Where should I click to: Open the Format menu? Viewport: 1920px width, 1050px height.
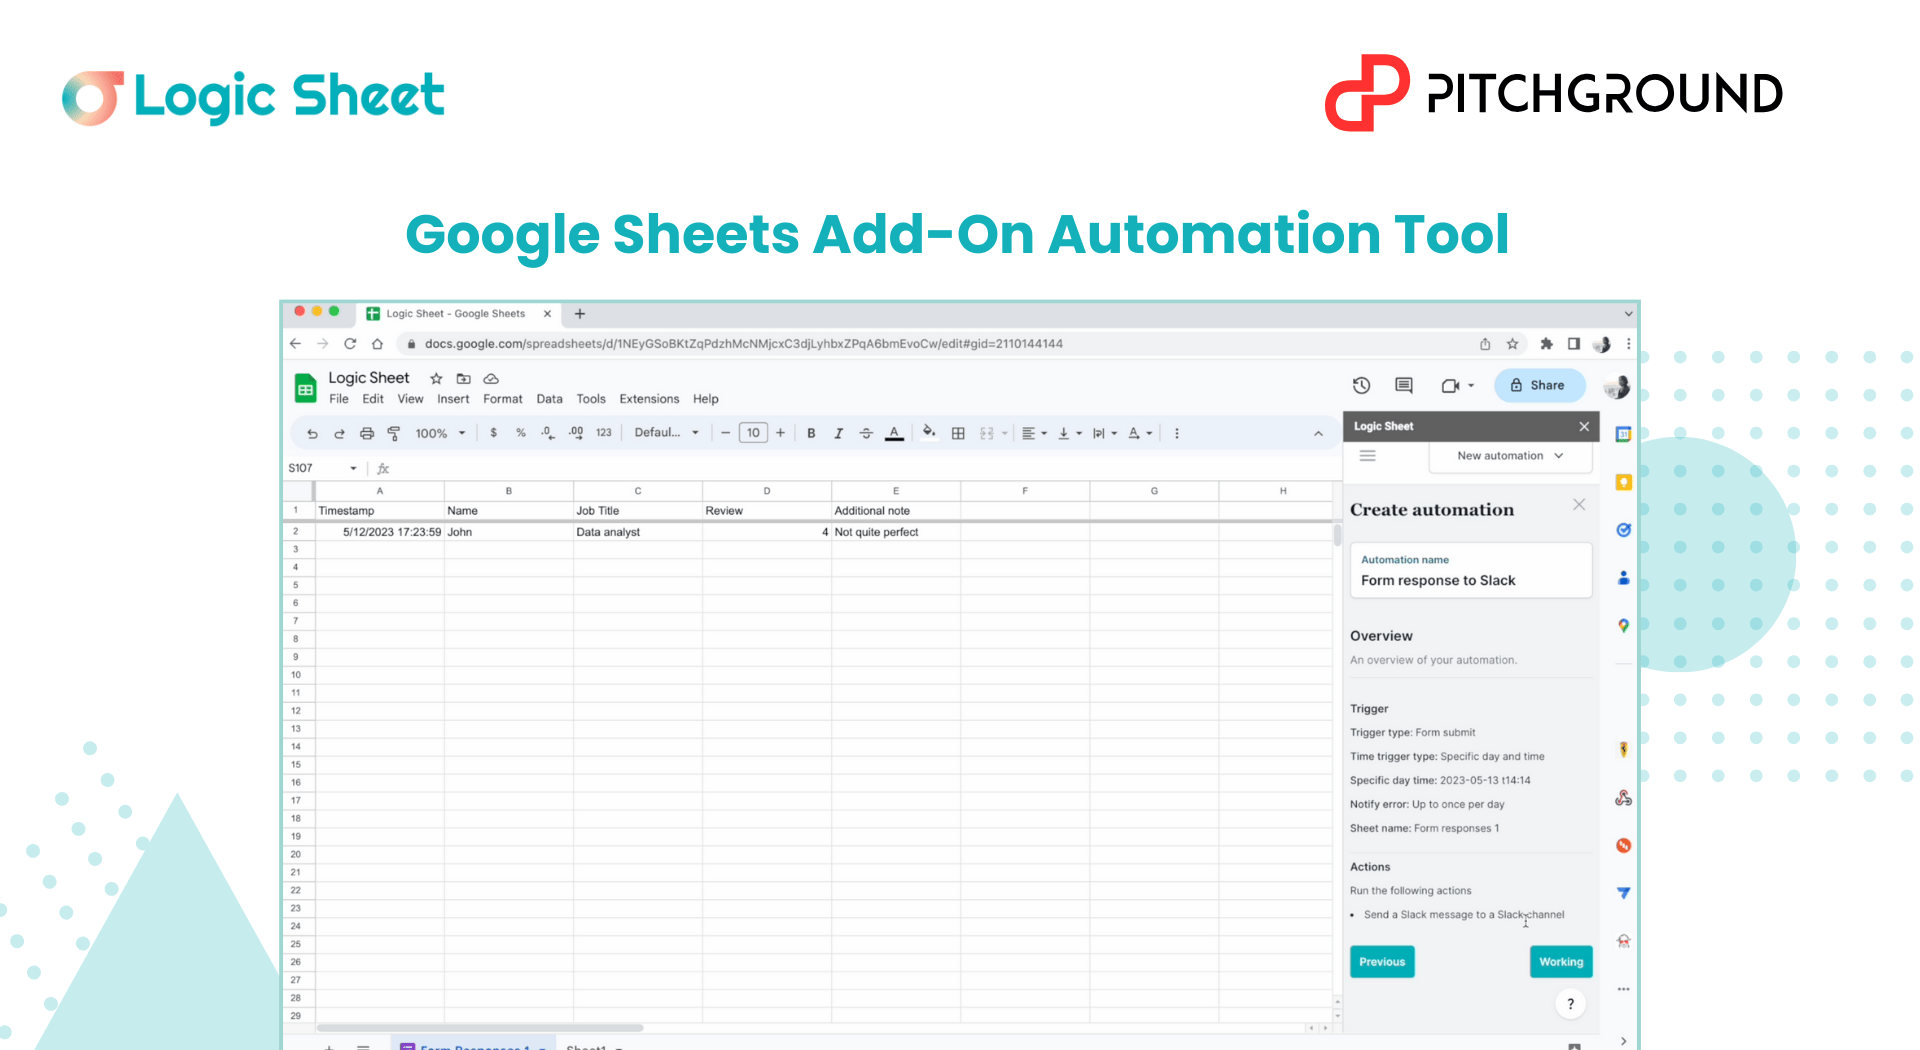coord(502,399)
